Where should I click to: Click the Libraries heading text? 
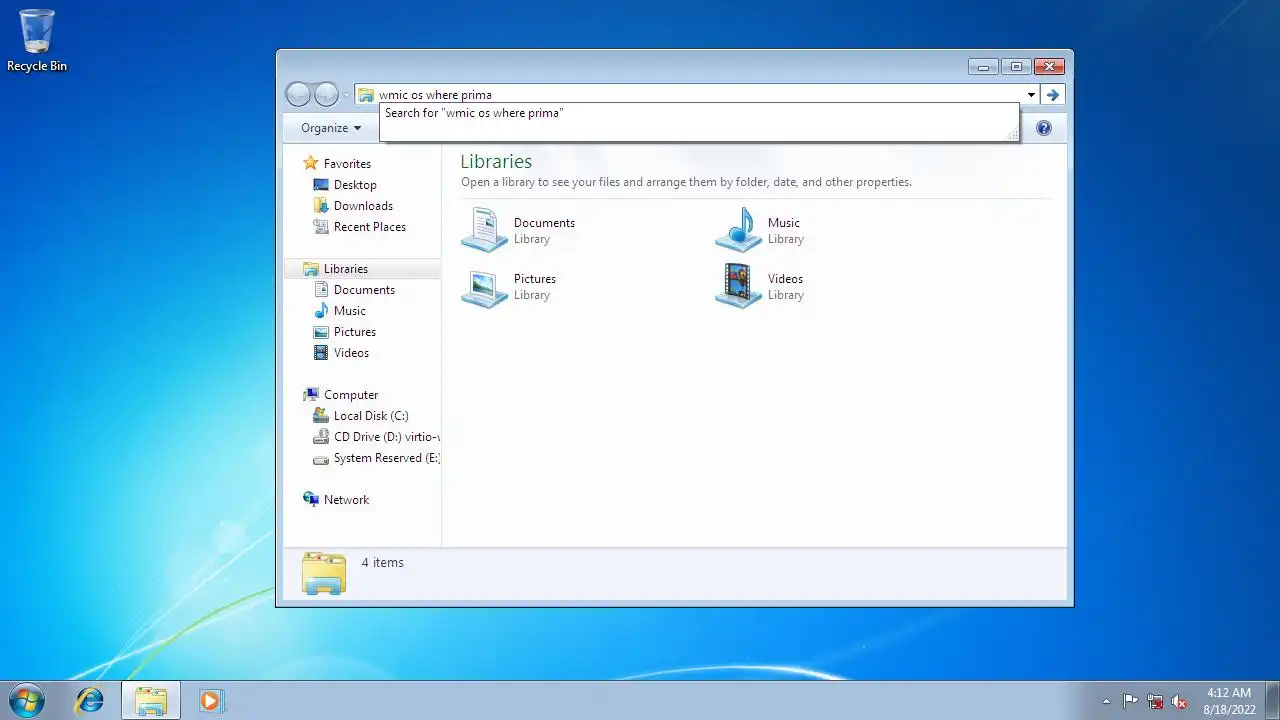[496, 161]
